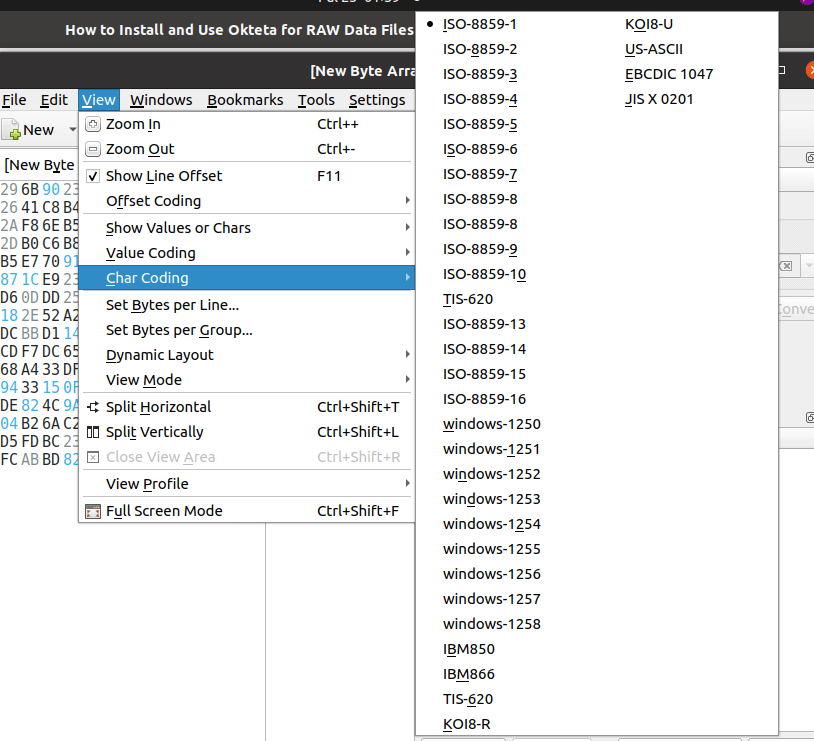Select windows-1250 encoding

tap(492, 424)
